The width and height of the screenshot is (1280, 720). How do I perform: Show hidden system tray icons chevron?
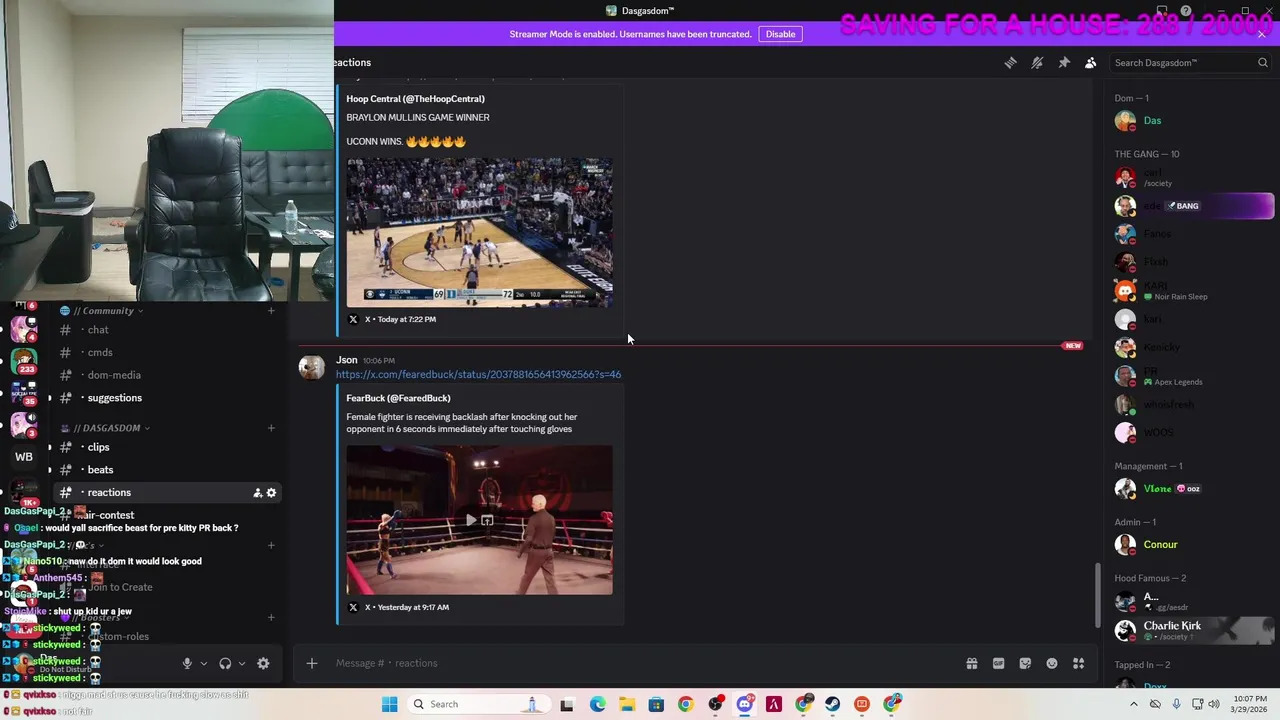1134,704
